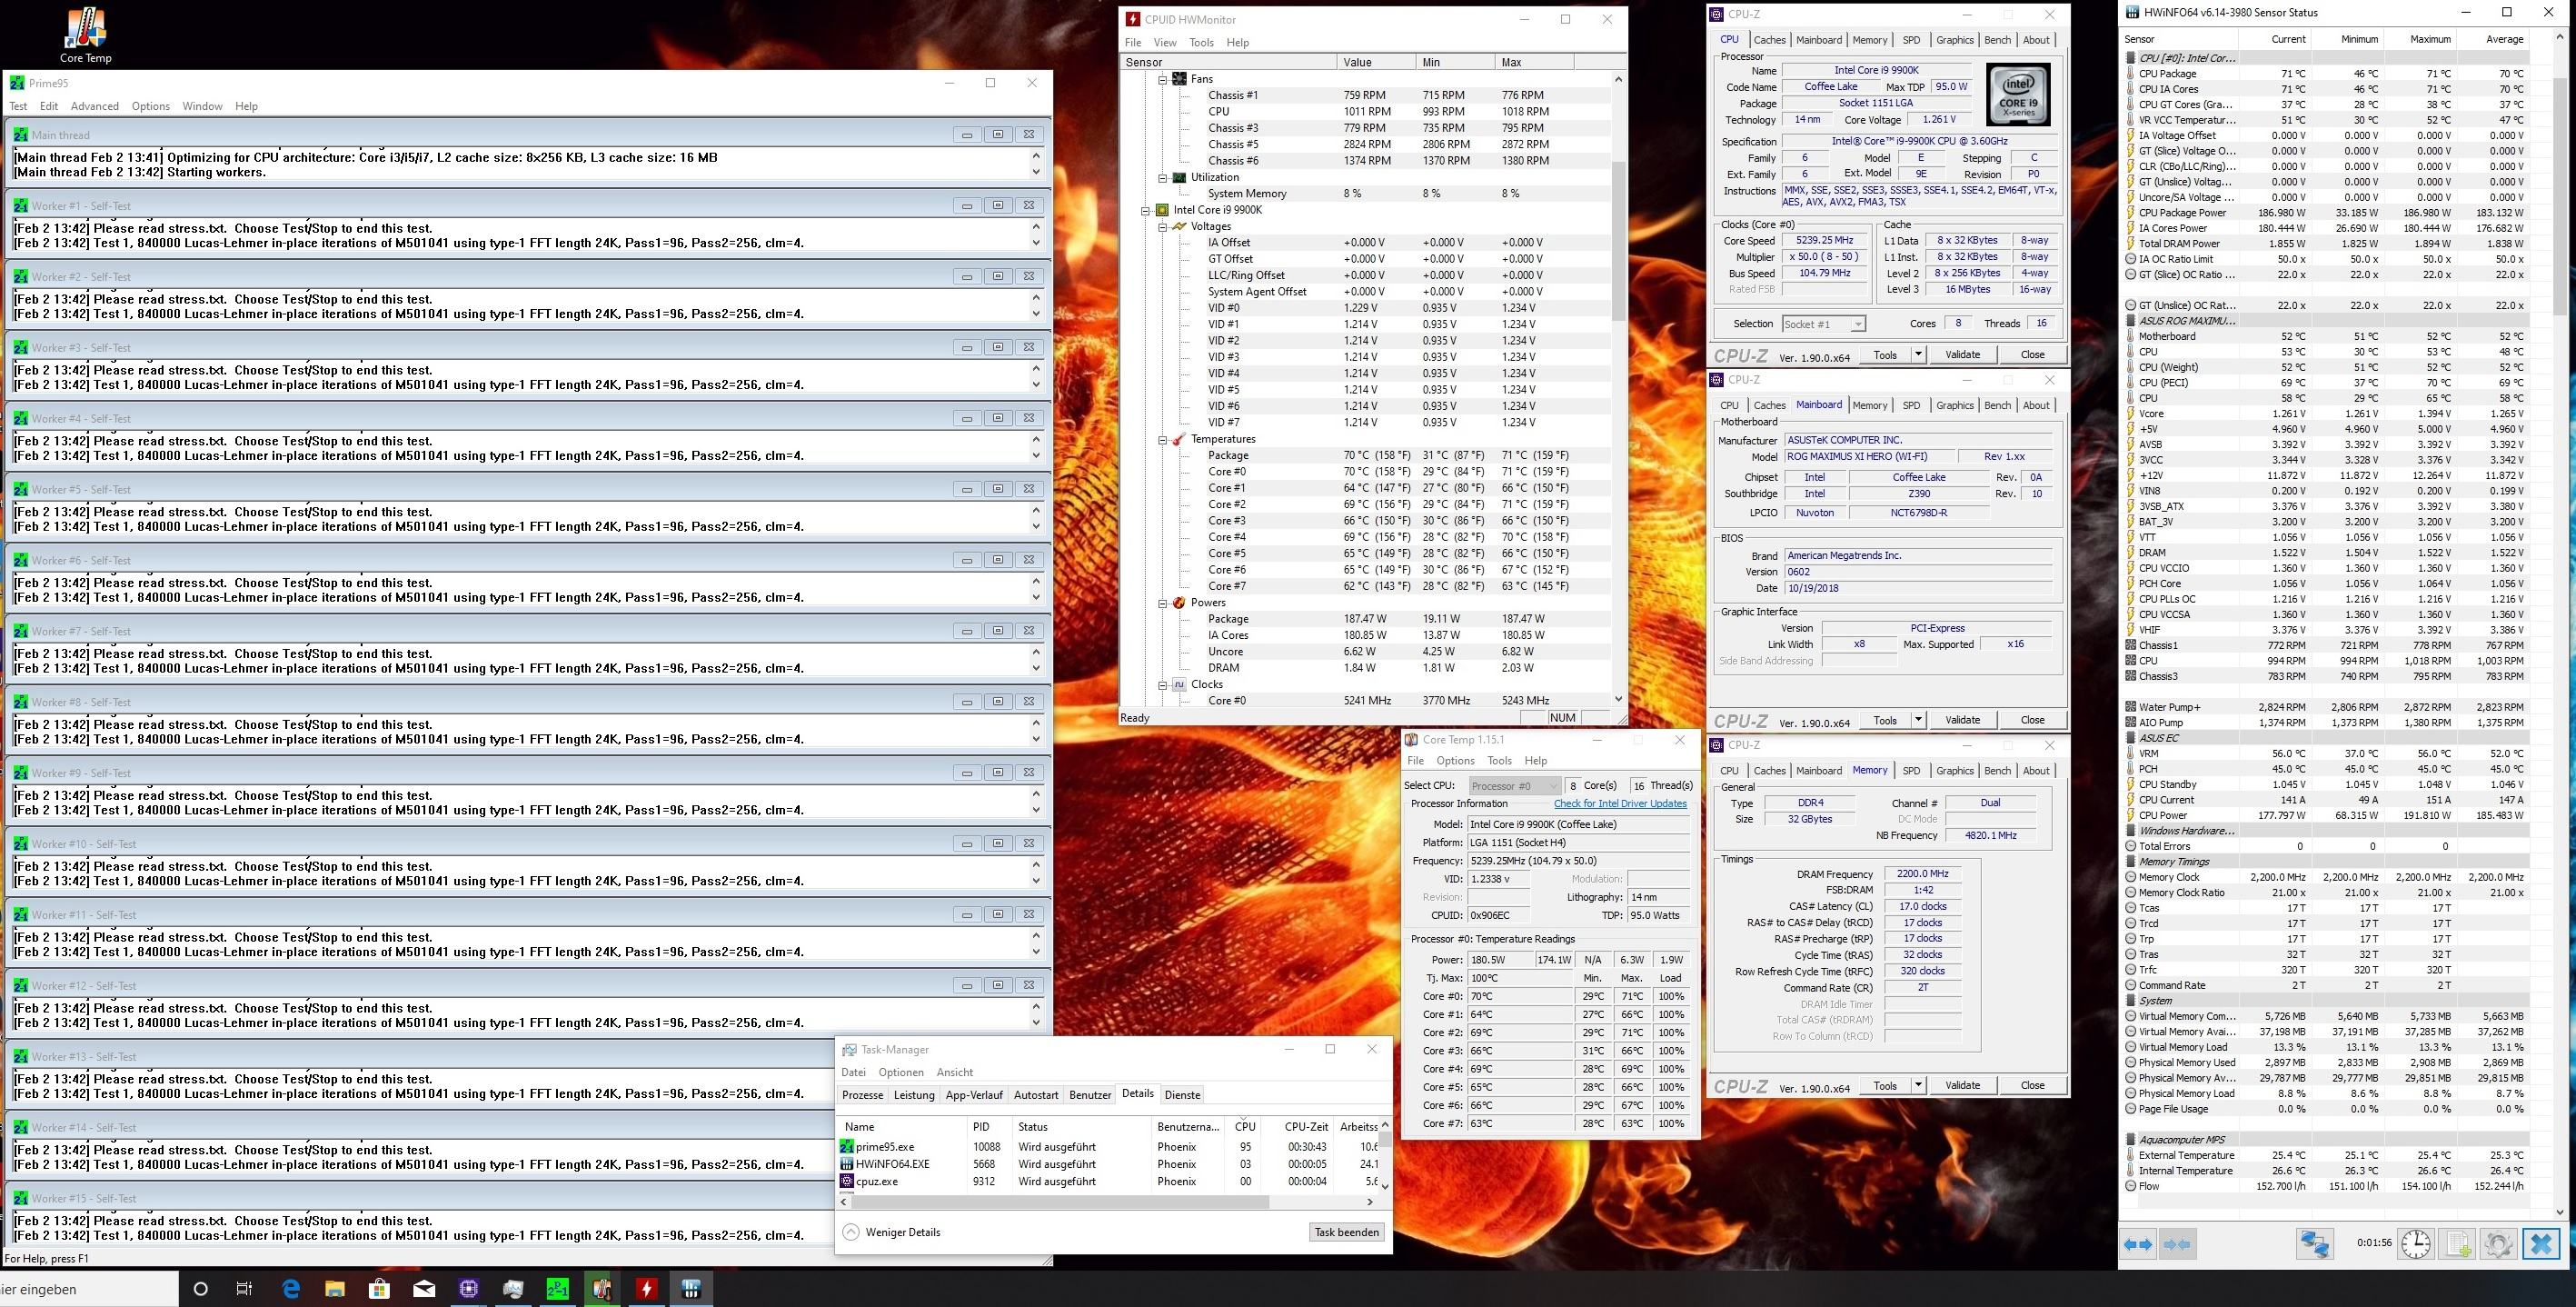The width and height of the screenshot is (2576, 1307).
Task: Click Tools button in CPU-Z Mainboard window
Action: (1885, 720)
